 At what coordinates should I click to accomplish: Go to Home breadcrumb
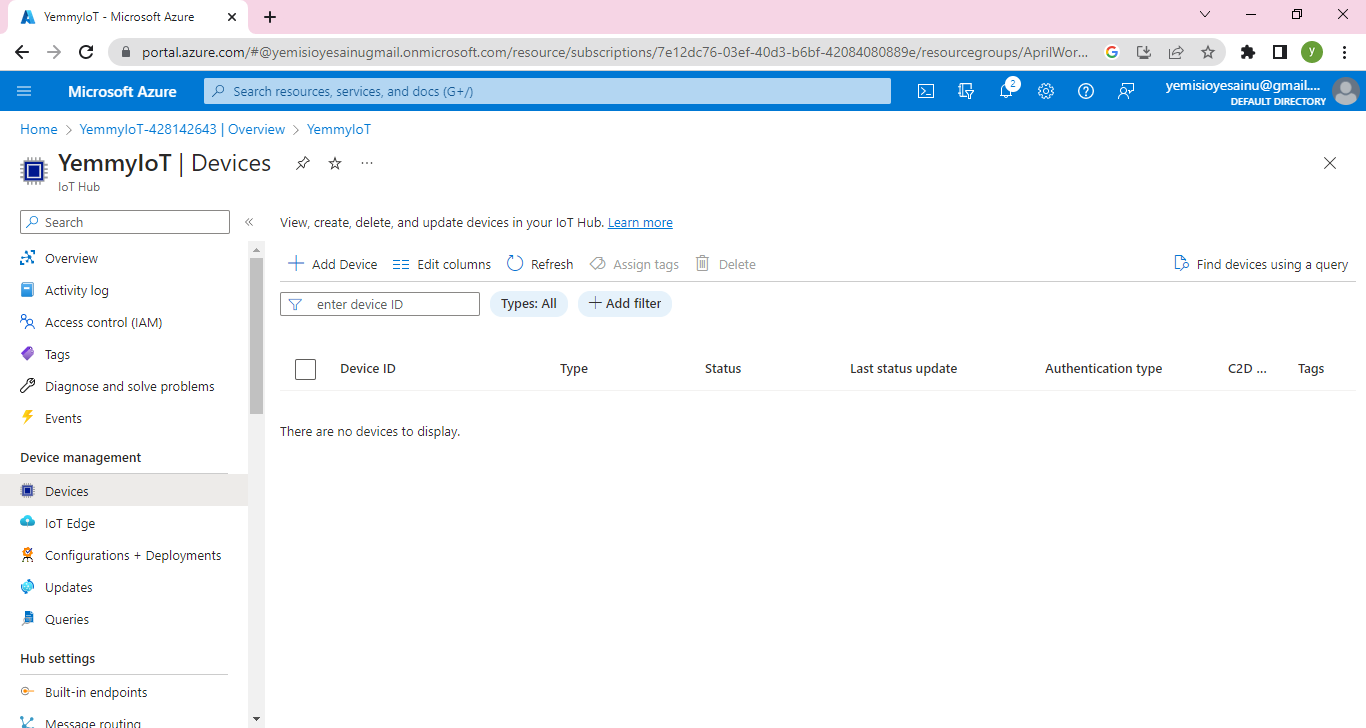point(39,129)
